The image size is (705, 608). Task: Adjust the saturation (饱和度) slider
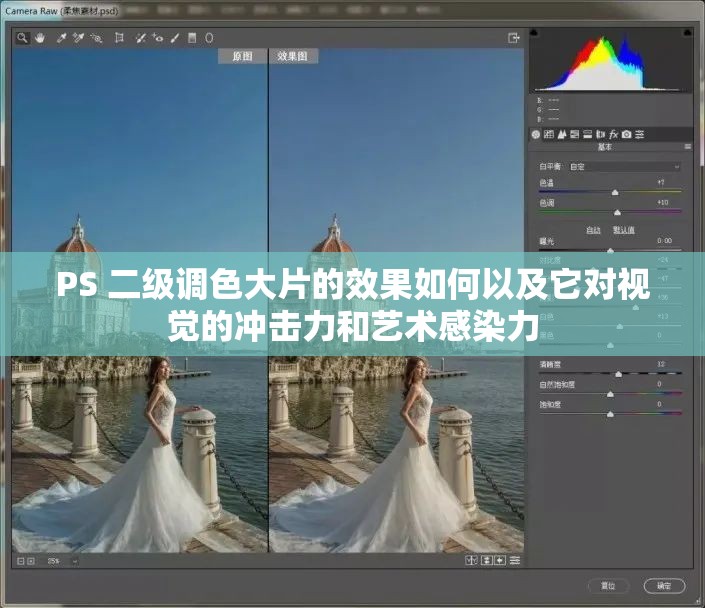pyautogui.click(x=610, y=414)
